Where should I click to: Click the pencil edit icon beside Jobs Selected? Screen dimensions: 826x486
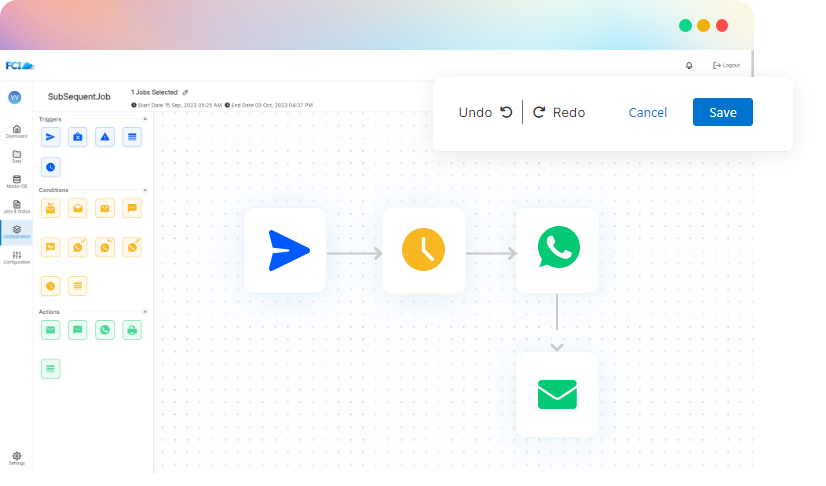pyautogui.click(x=185, y=92)
